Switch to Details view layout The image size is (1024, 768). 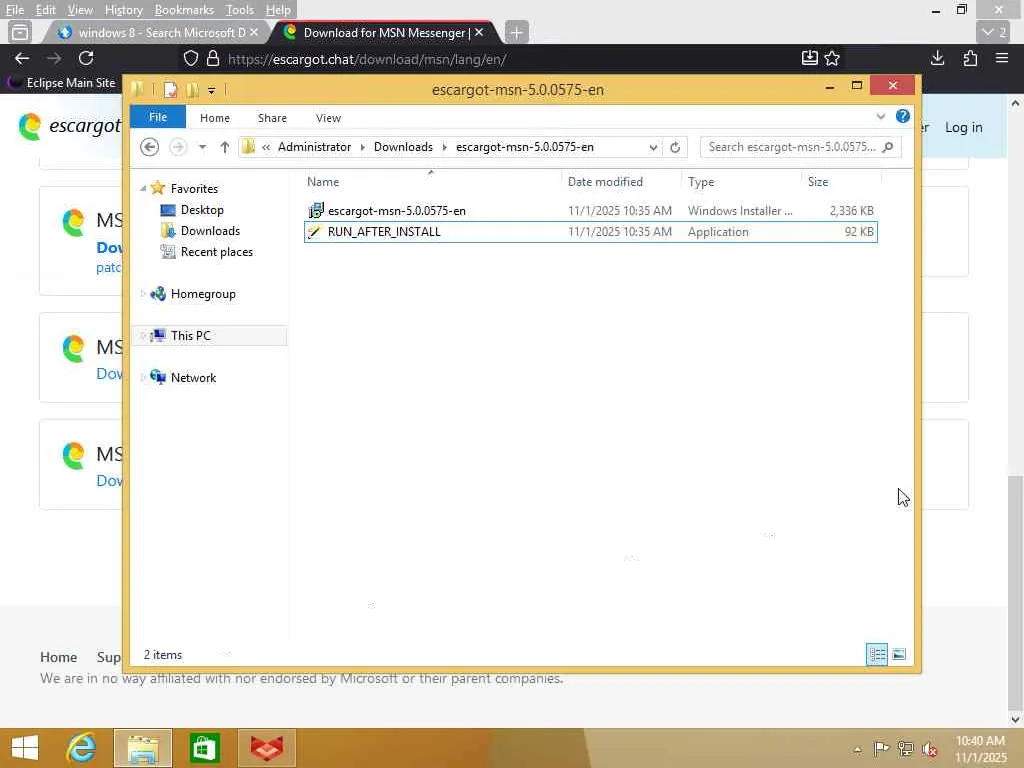pyautogui.click(x=876, y=654)
